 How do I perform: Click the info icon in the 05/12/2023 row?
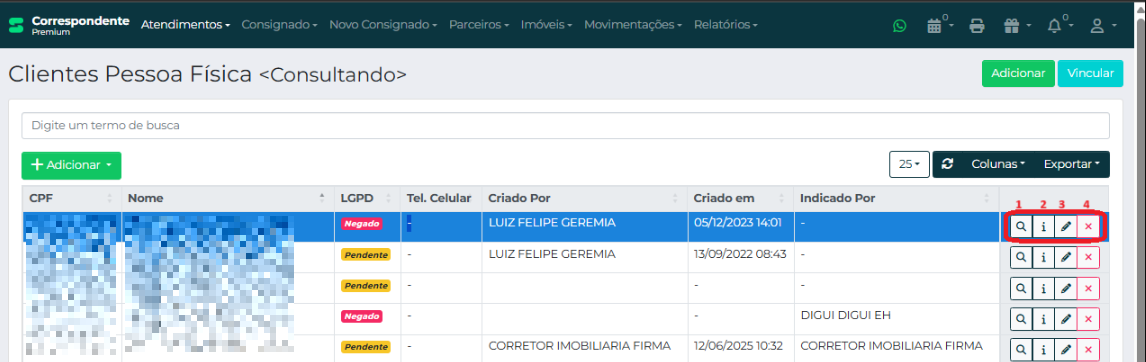pyautogui.click(x=1044, y=226)
